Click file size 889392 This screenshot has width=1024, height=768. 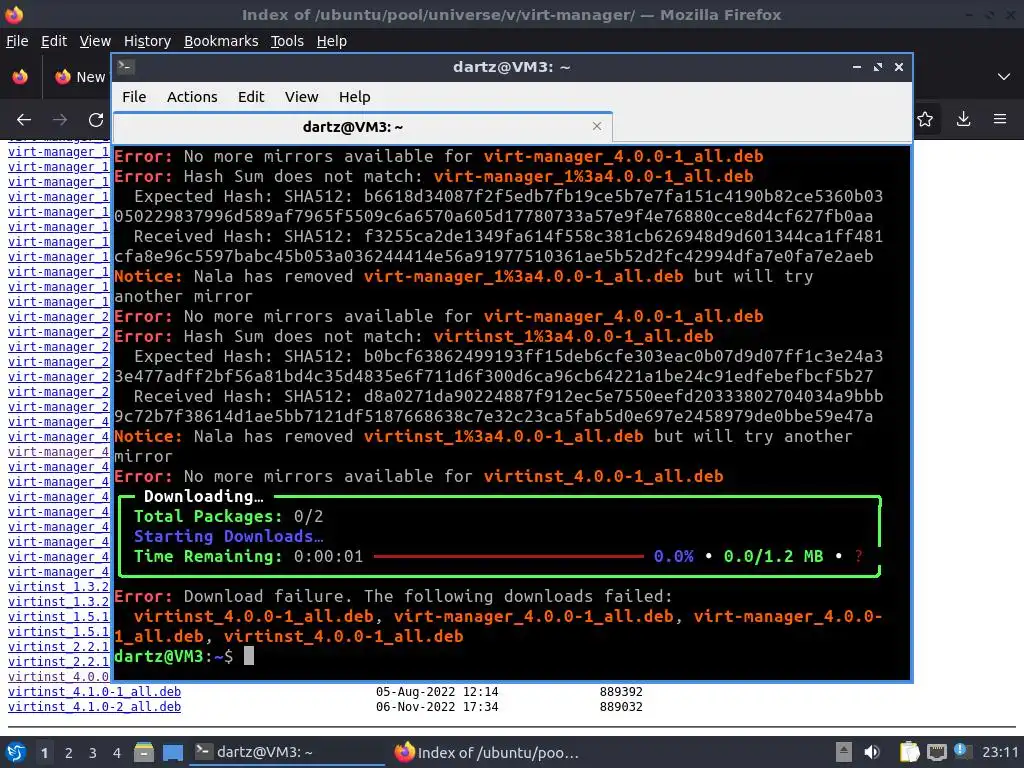(621, 692)
